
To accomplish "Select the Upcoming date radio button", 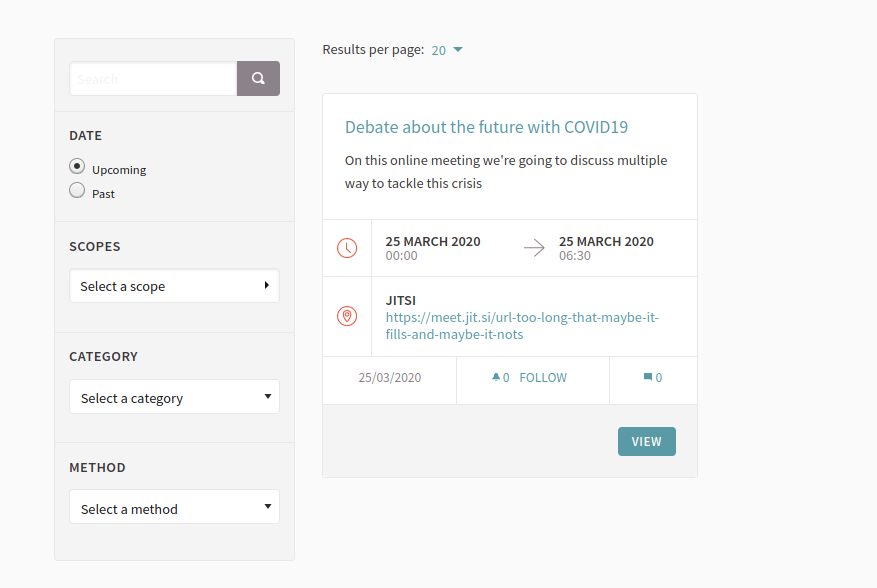I will pos(77,167).
